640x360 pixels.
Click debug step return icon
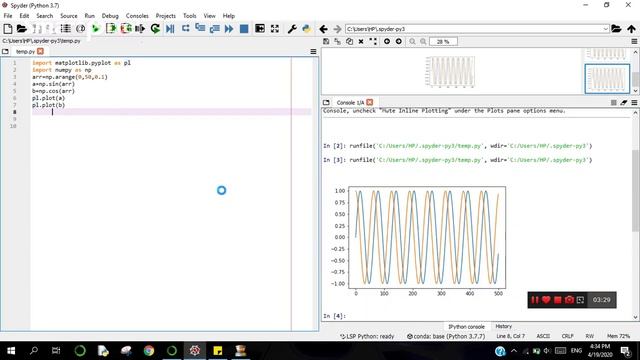[214, 29]
